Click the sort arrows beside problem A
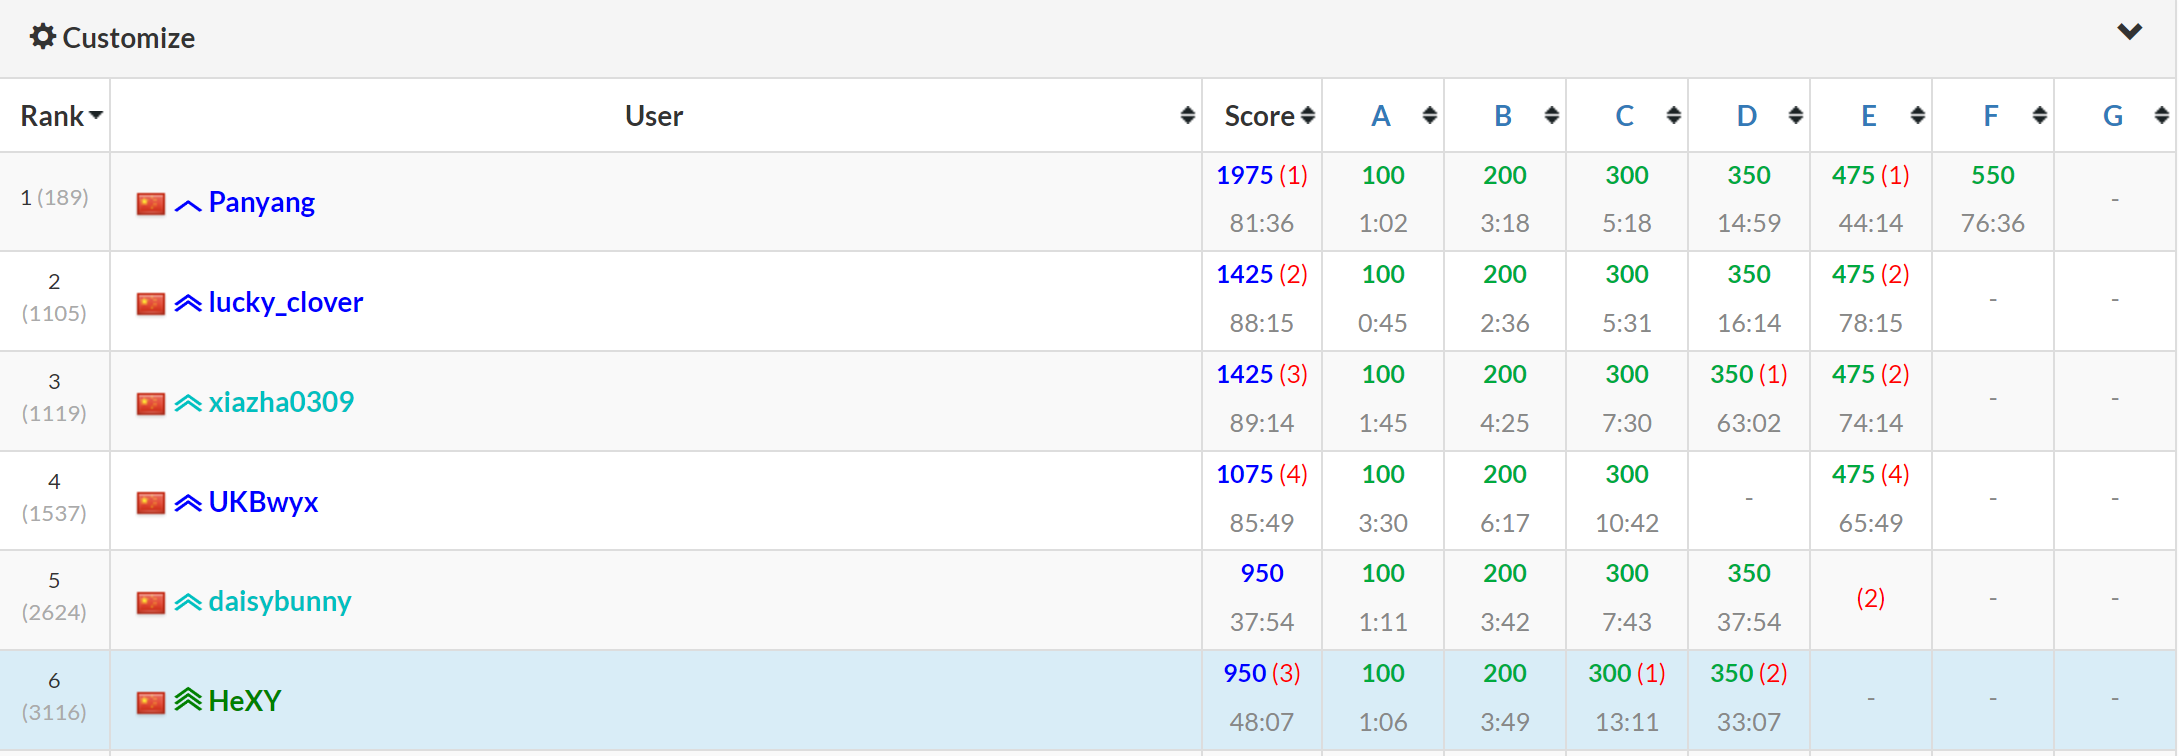 pos(1429,116)
